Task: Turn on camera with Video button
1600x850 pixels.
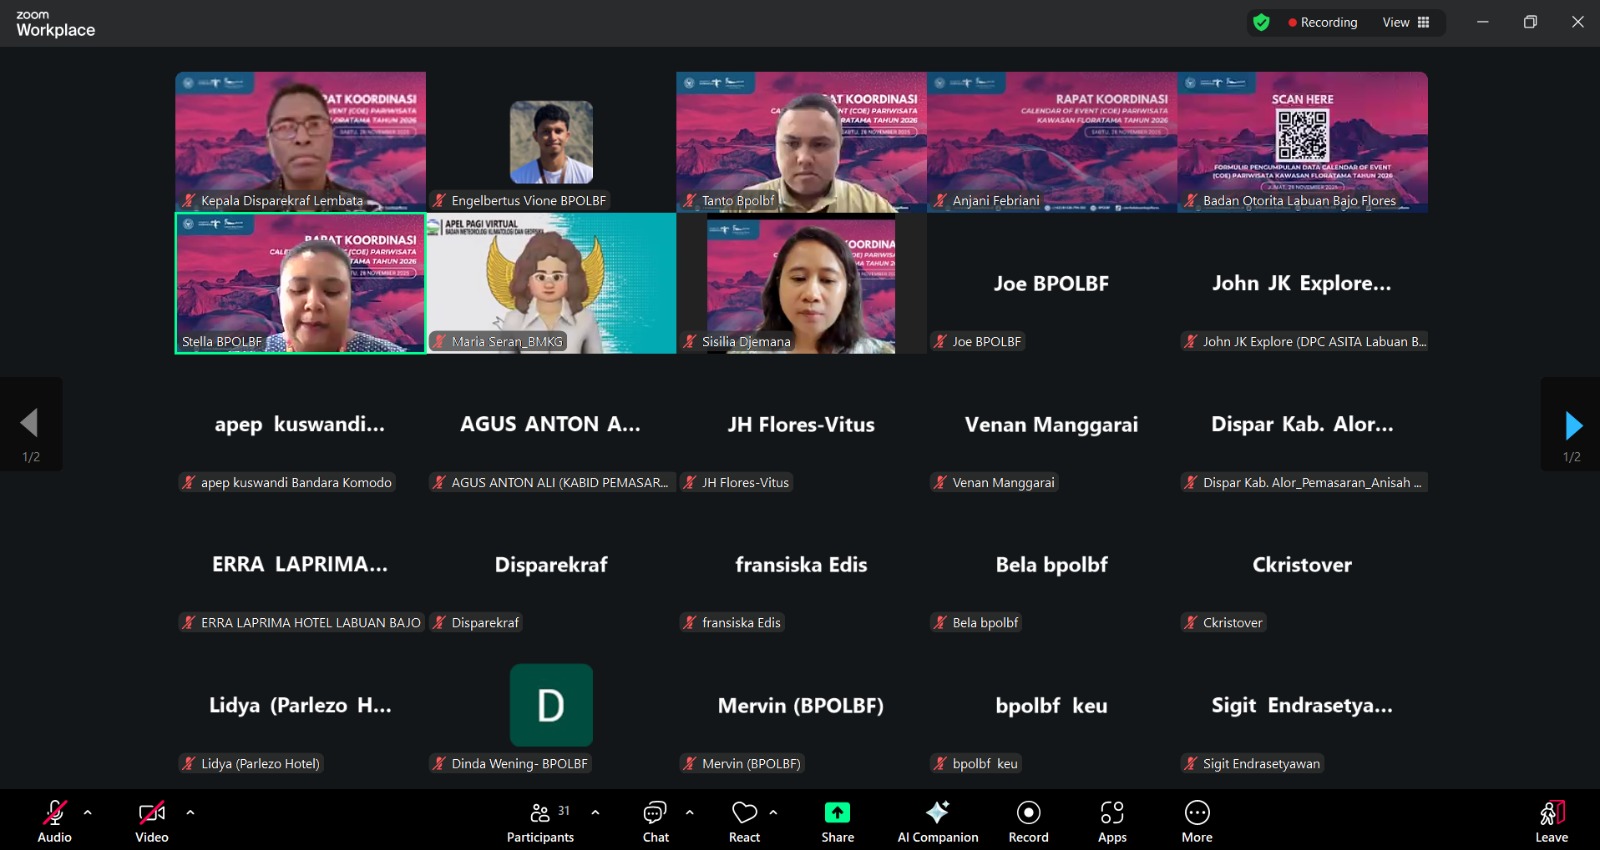Action: pyautogui.click(x=152, y=821)
